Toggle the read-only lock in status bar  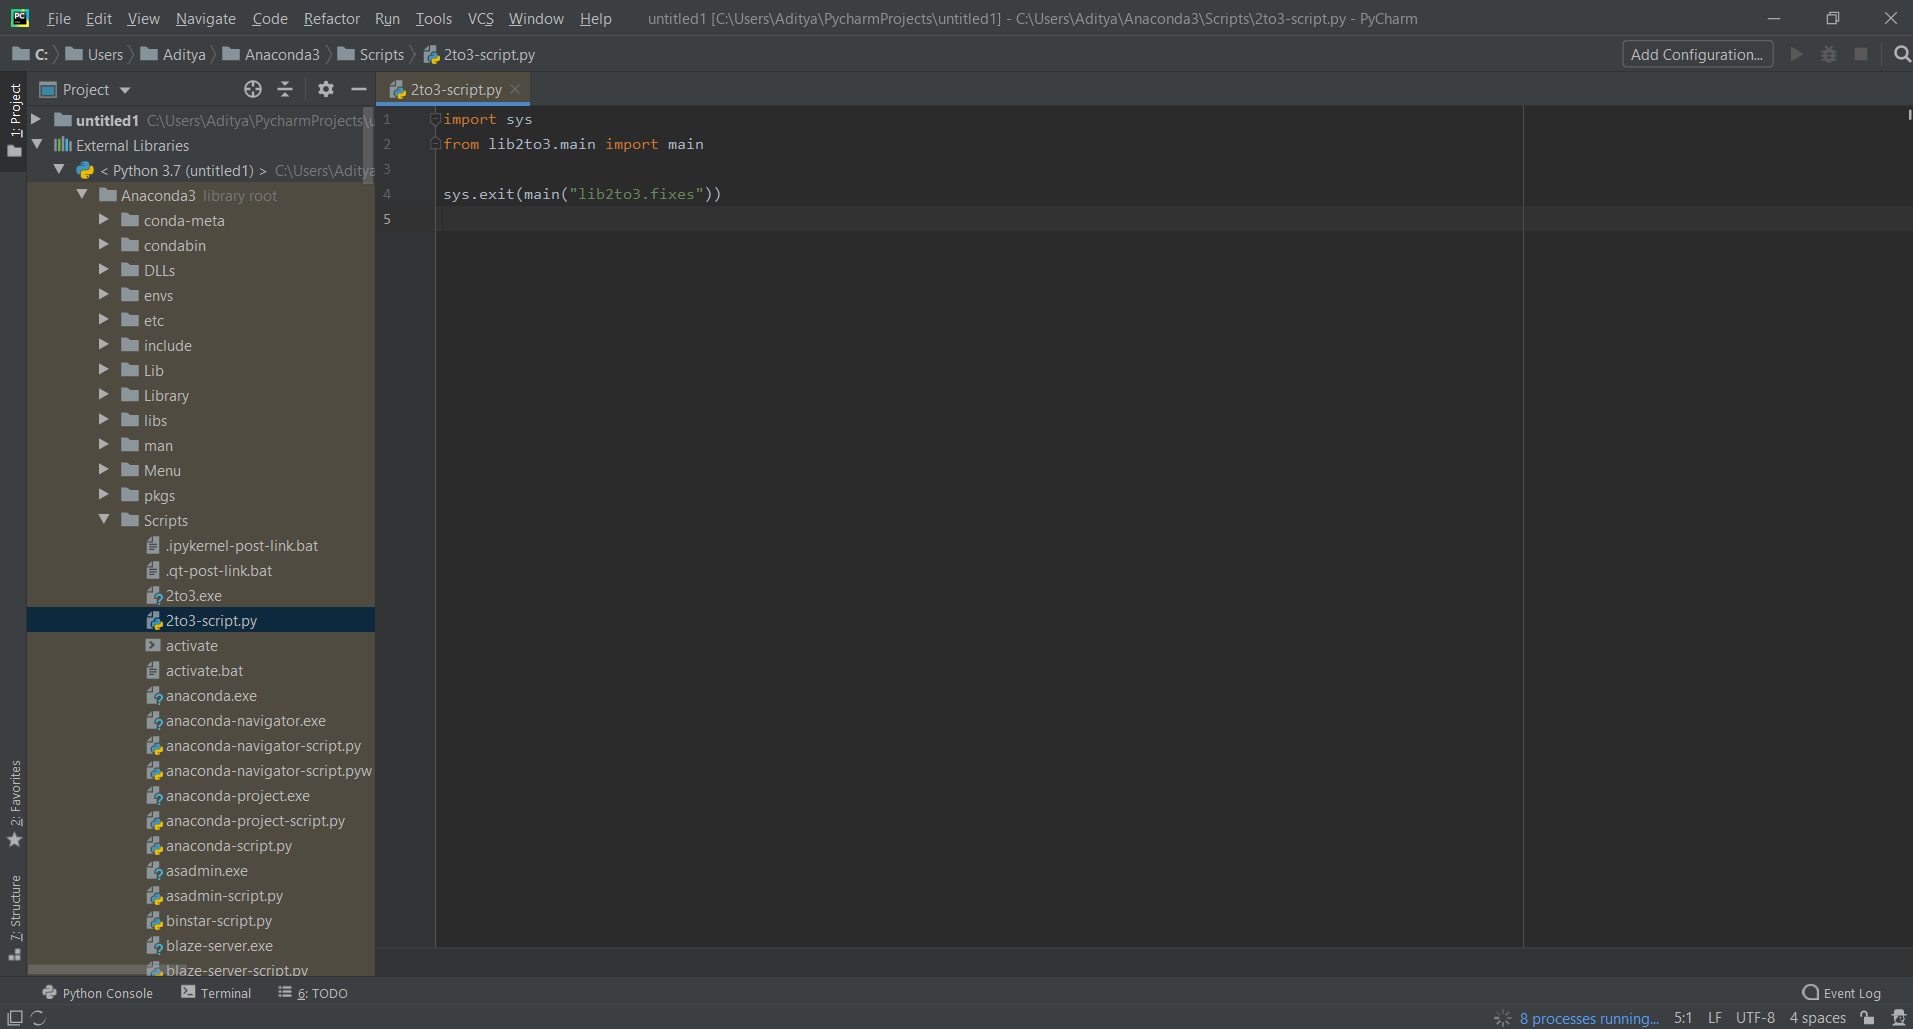click(1866, 1017)
